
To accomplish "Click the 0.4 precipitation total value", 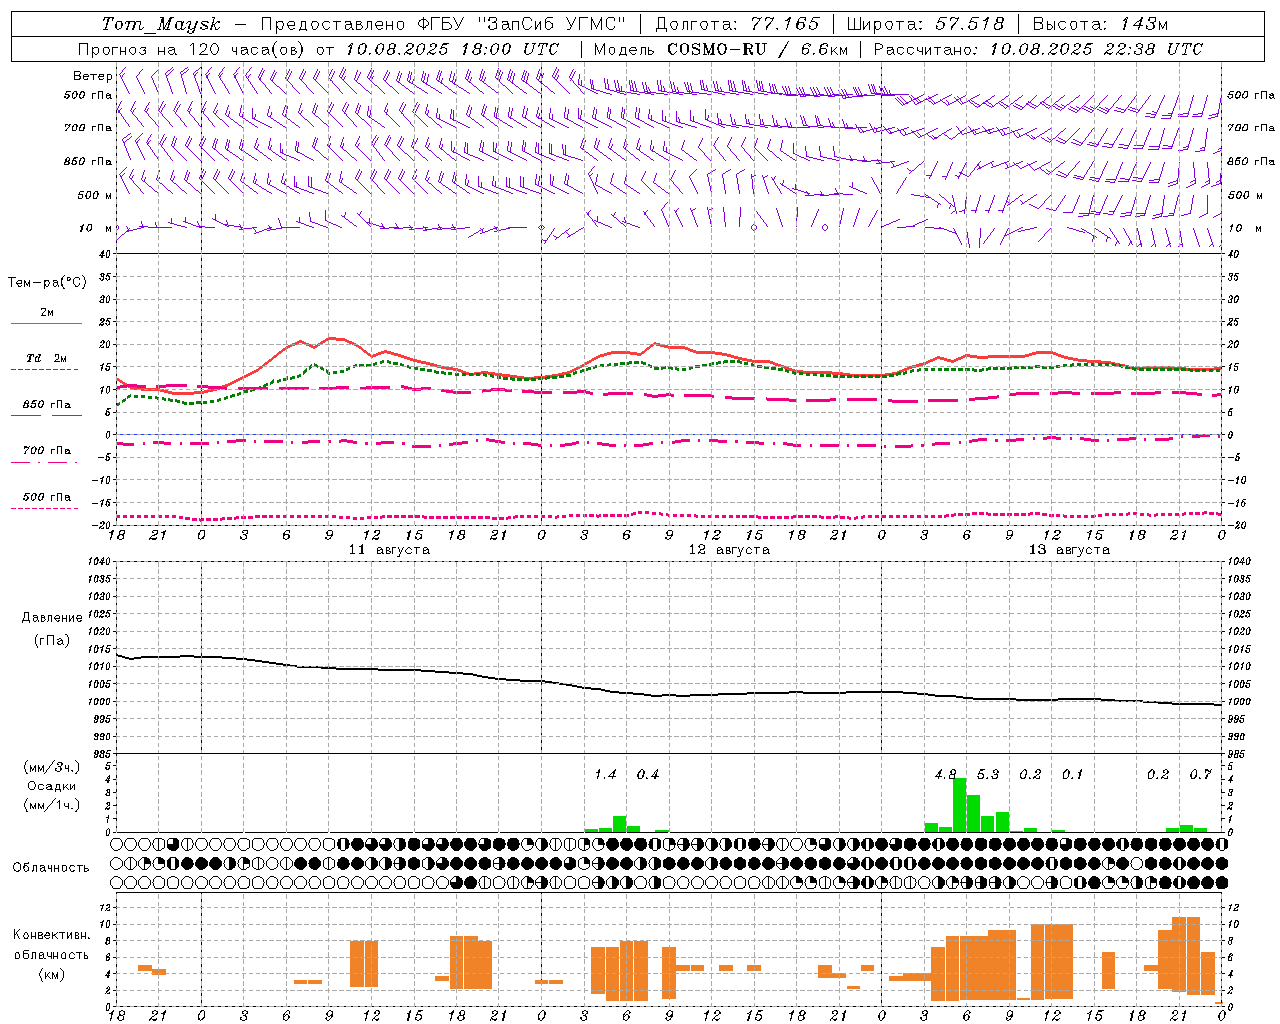I will [648, 775].
